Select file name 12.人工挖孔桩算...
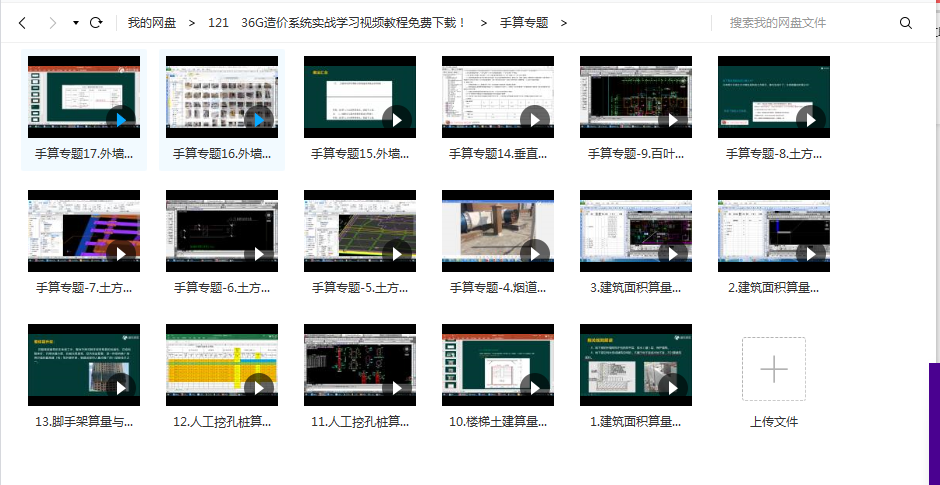 coord(222,422)
